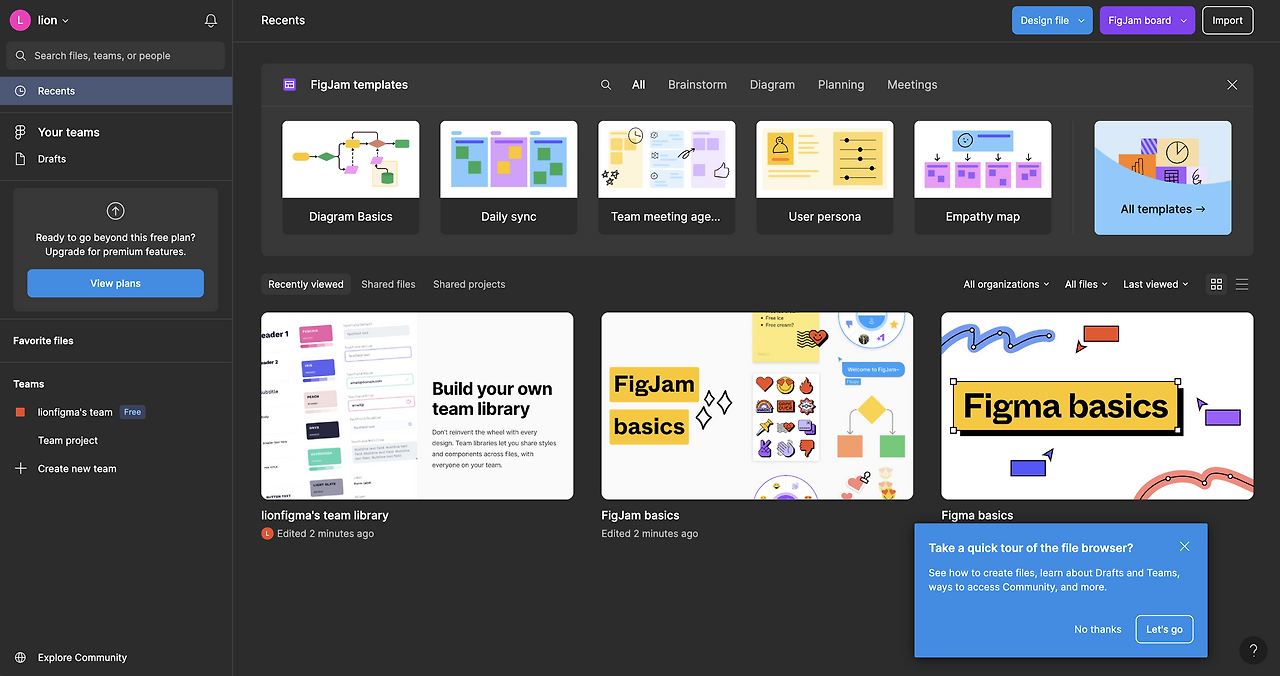
Task: Open the Daily sync template
Action: coord(509,178)
